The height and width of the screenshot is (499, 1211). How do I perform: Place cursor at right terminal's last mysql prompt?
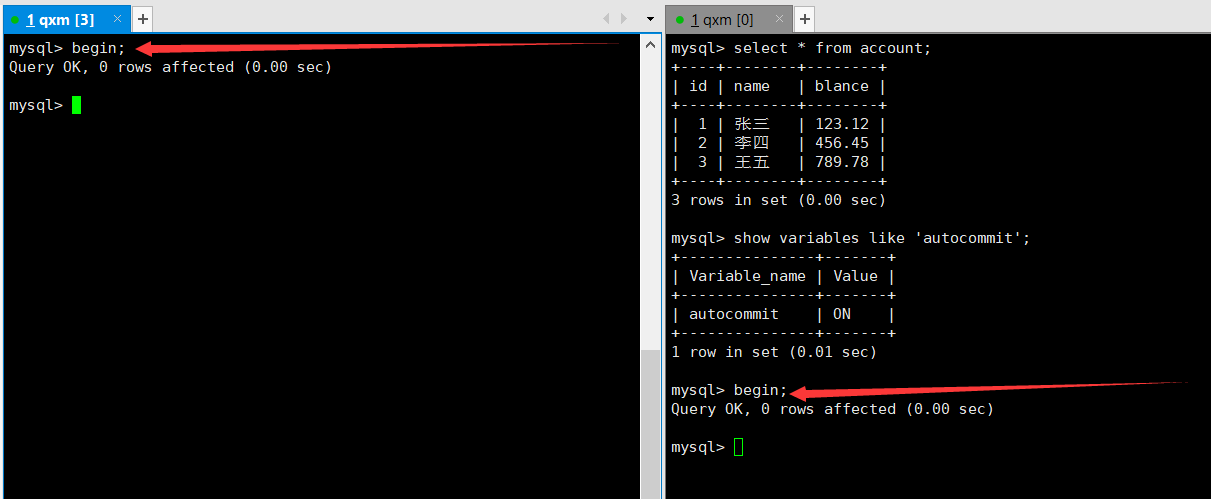coord(739,447)
